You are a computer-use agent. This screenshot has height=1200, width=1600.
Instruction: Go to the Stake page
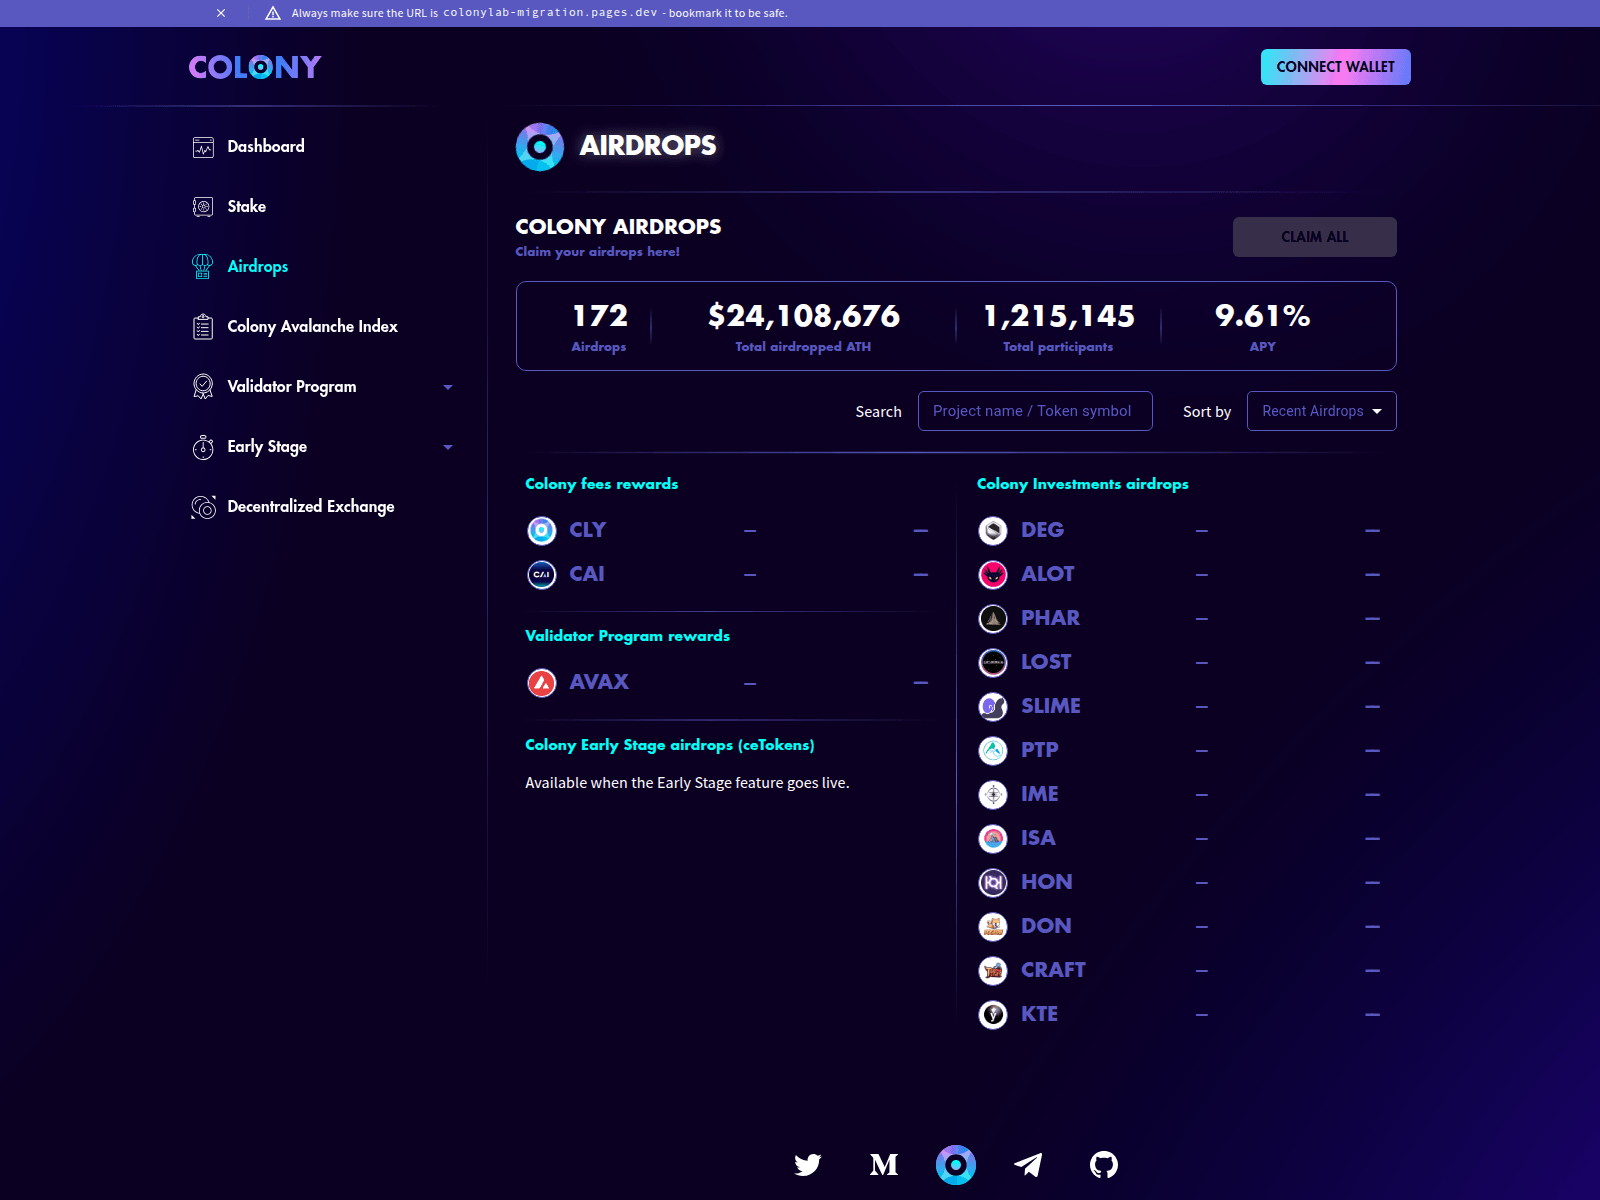click(x=246, y=207)
